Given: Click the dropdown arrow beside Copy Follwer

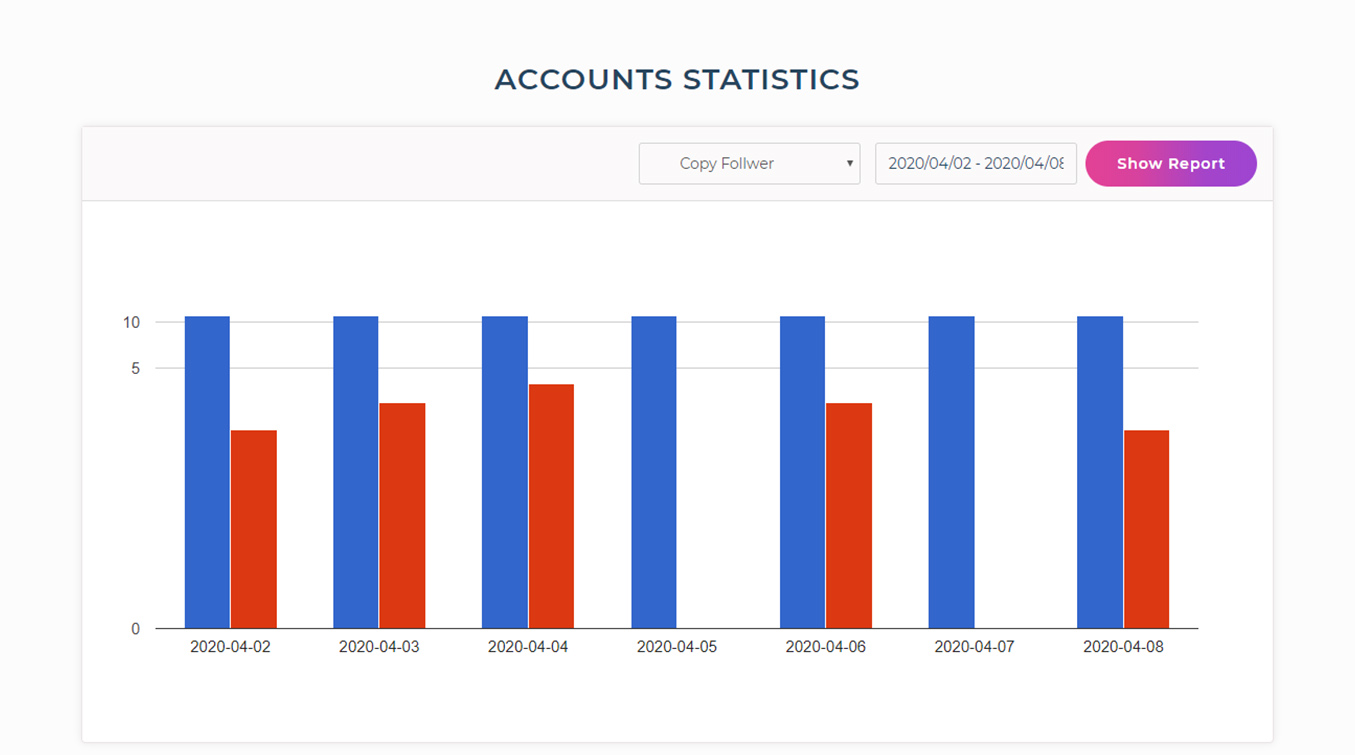Looking at the screenshot, I should pyautogui.click(x=848, y=163).
